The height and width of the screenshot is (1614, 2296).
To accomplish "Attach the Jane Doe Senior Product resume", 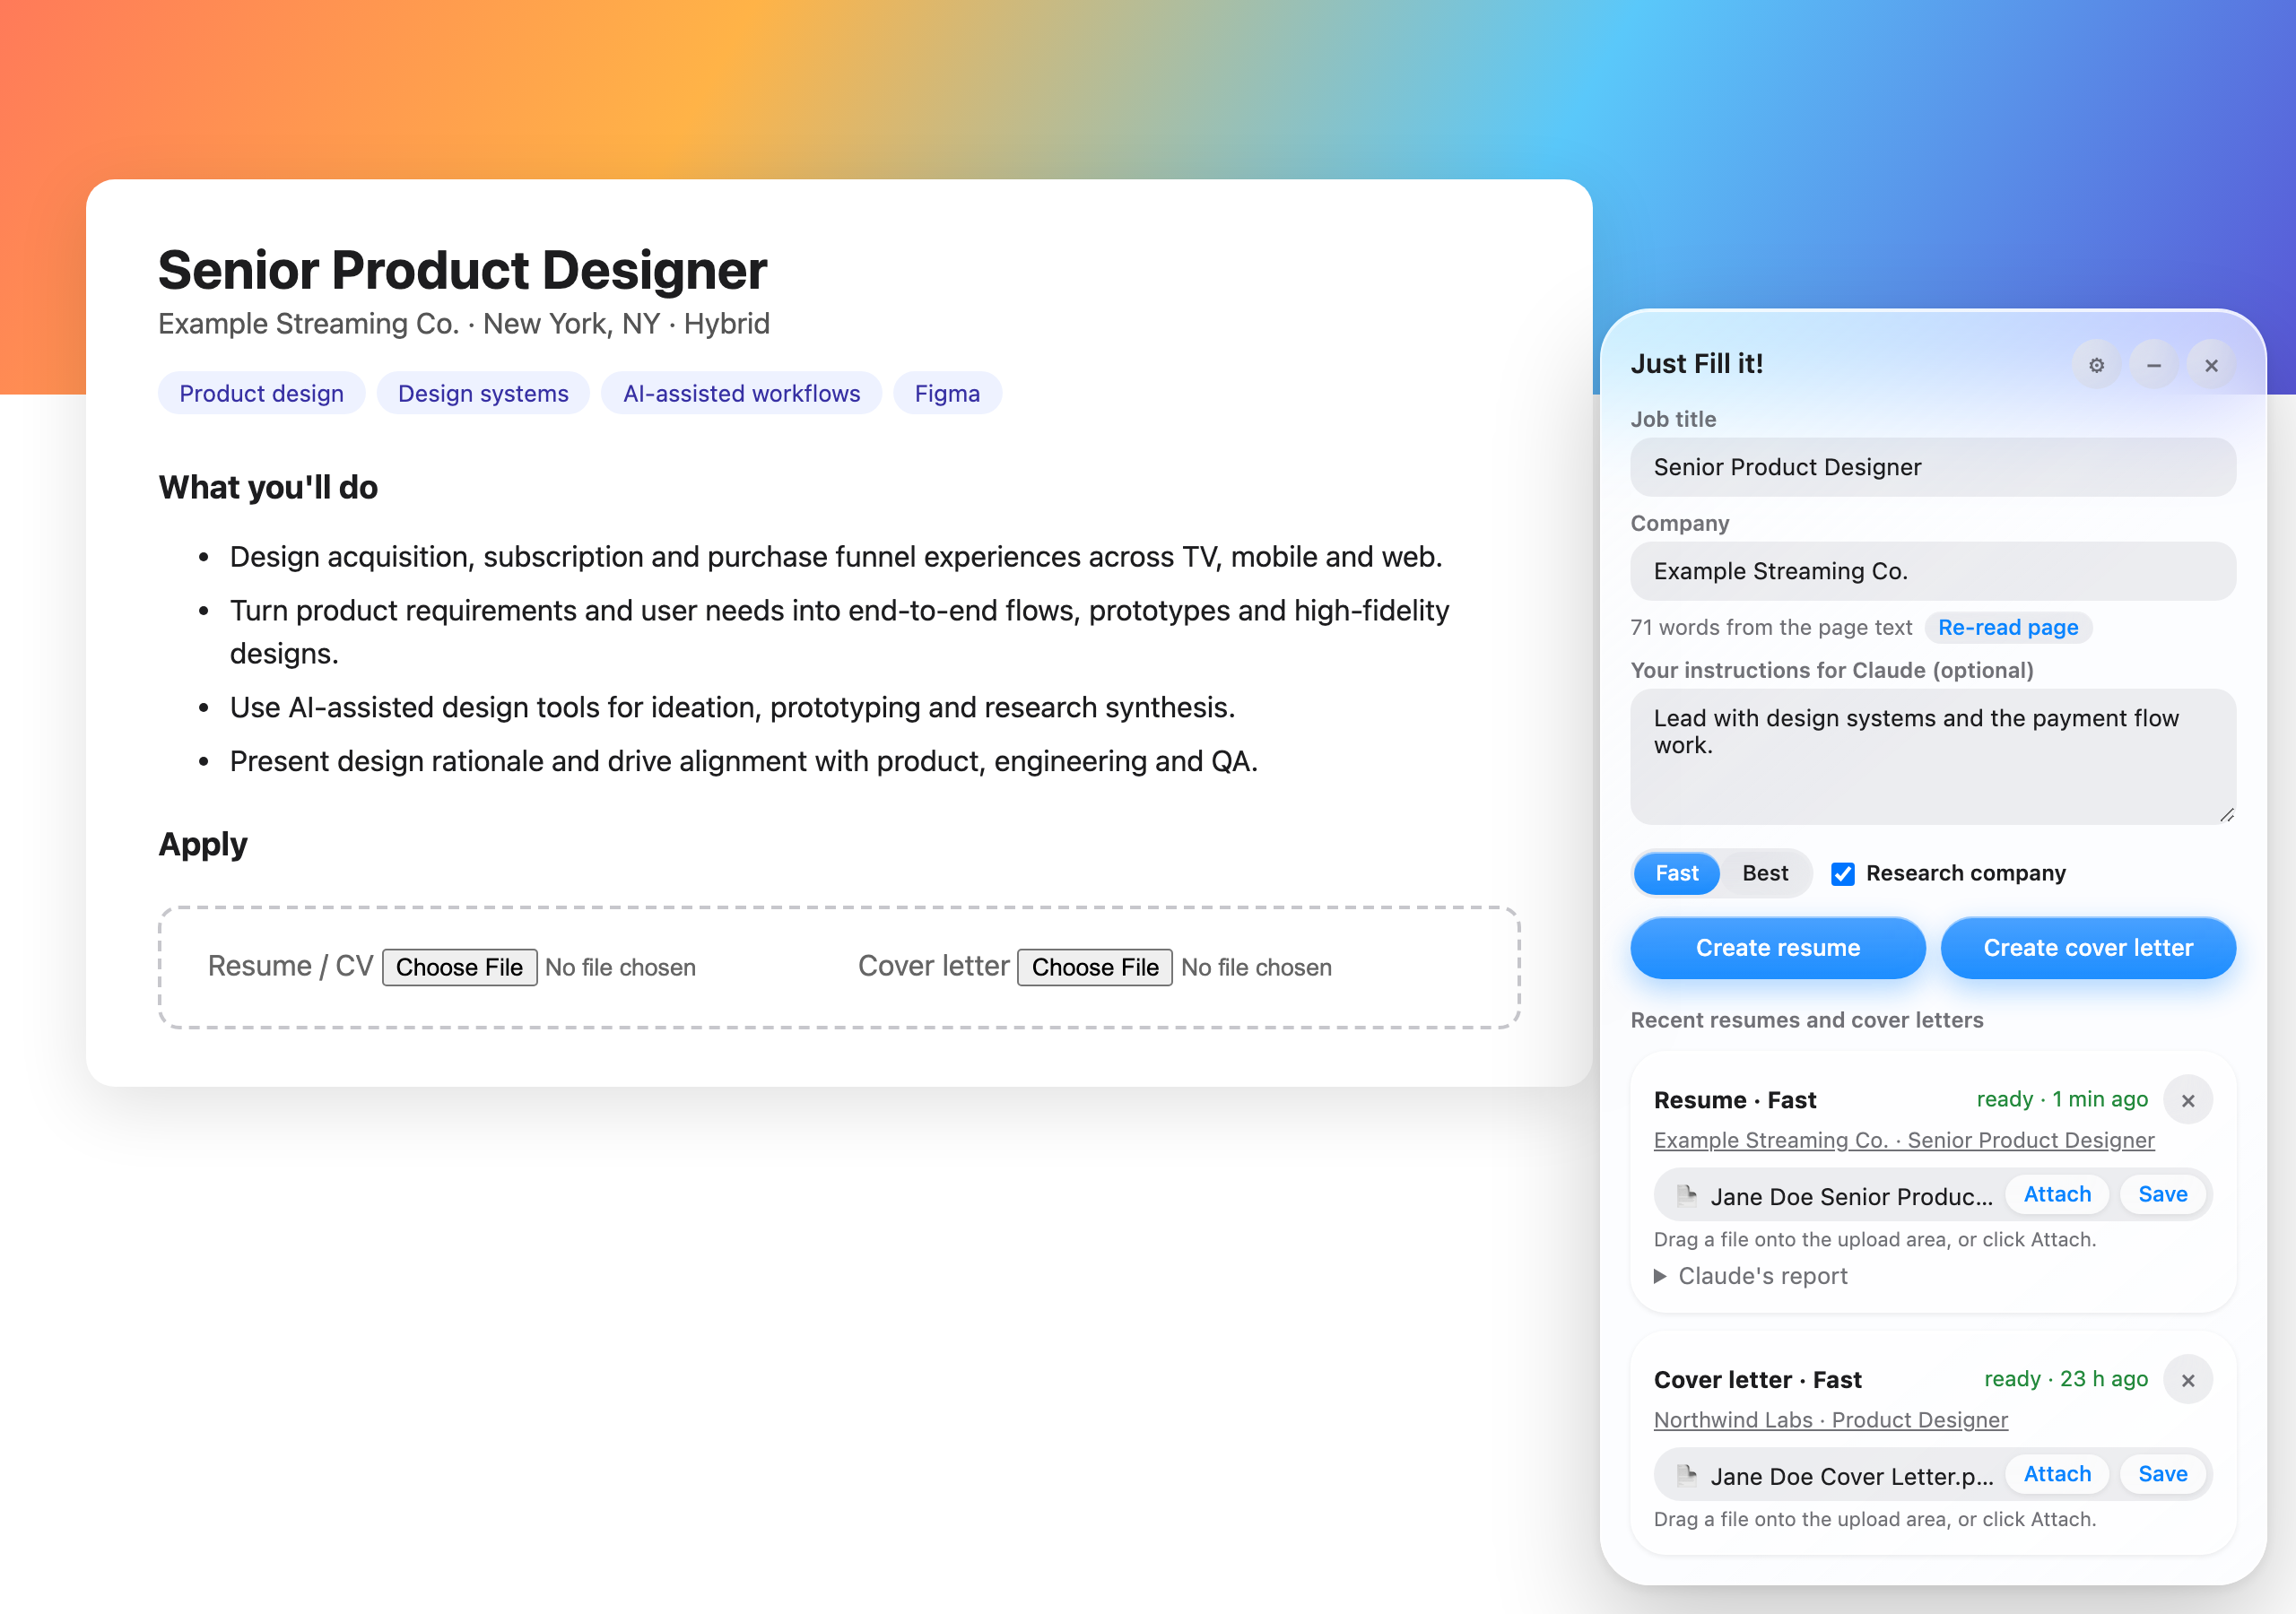I will 2057,1194.
